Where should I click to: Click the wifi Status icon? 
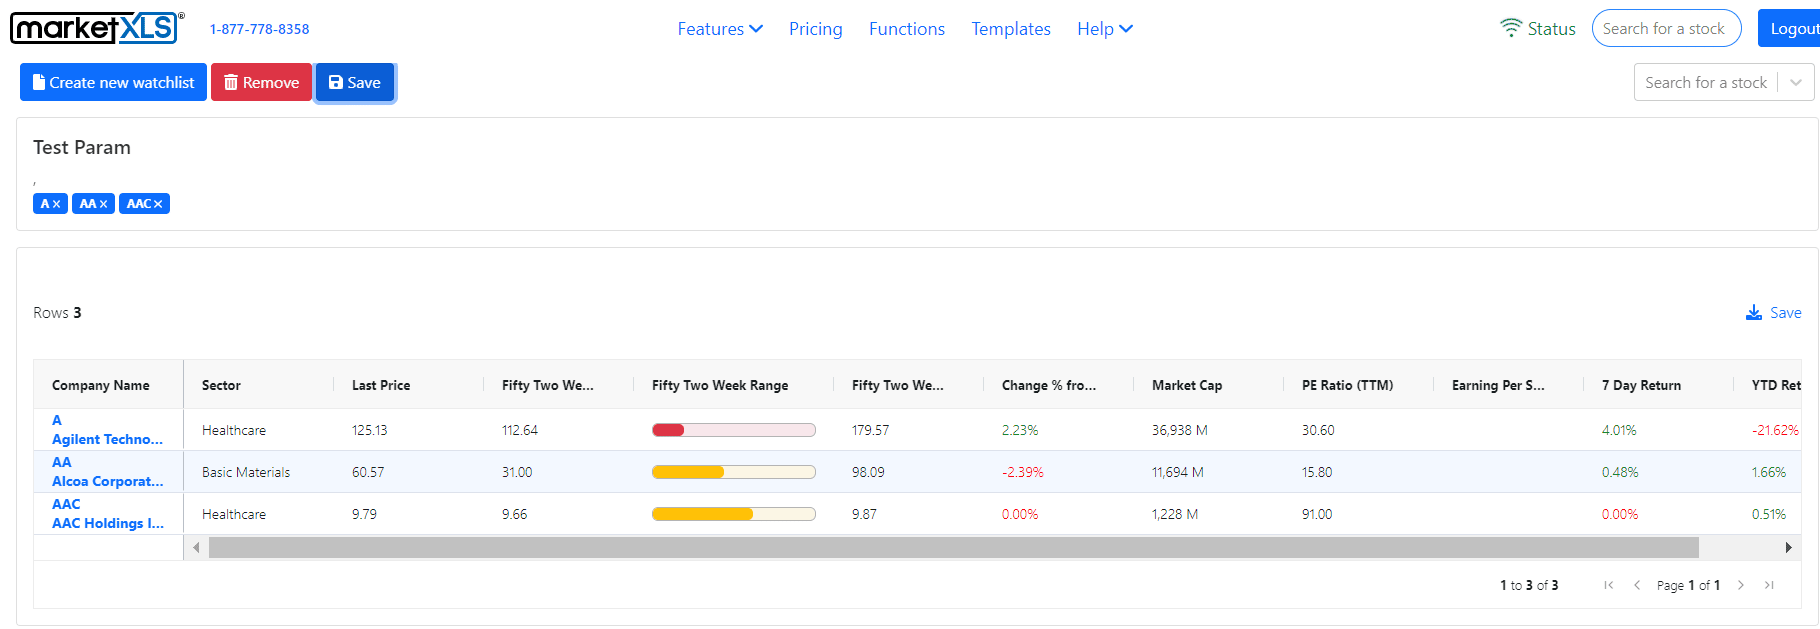(x=1511, y=28)
